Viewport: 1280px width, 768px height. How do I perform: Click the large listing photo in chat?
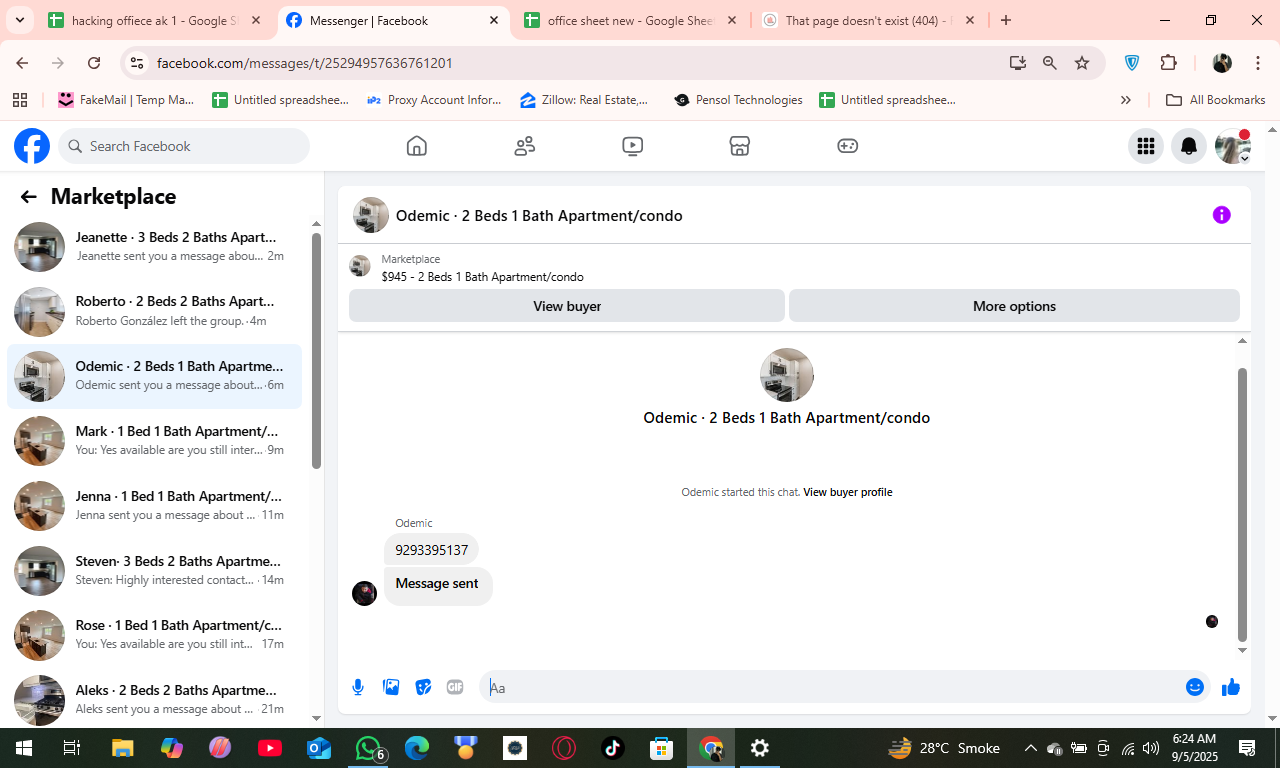coord(787,375)
